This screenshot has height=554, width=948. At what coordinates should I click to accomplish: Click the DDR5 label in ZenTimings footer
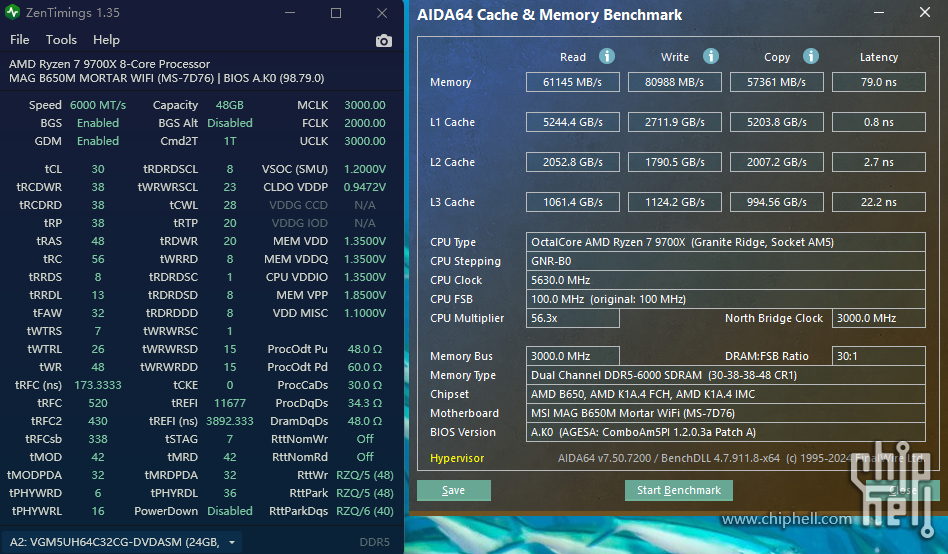click(x=374, y=543)
